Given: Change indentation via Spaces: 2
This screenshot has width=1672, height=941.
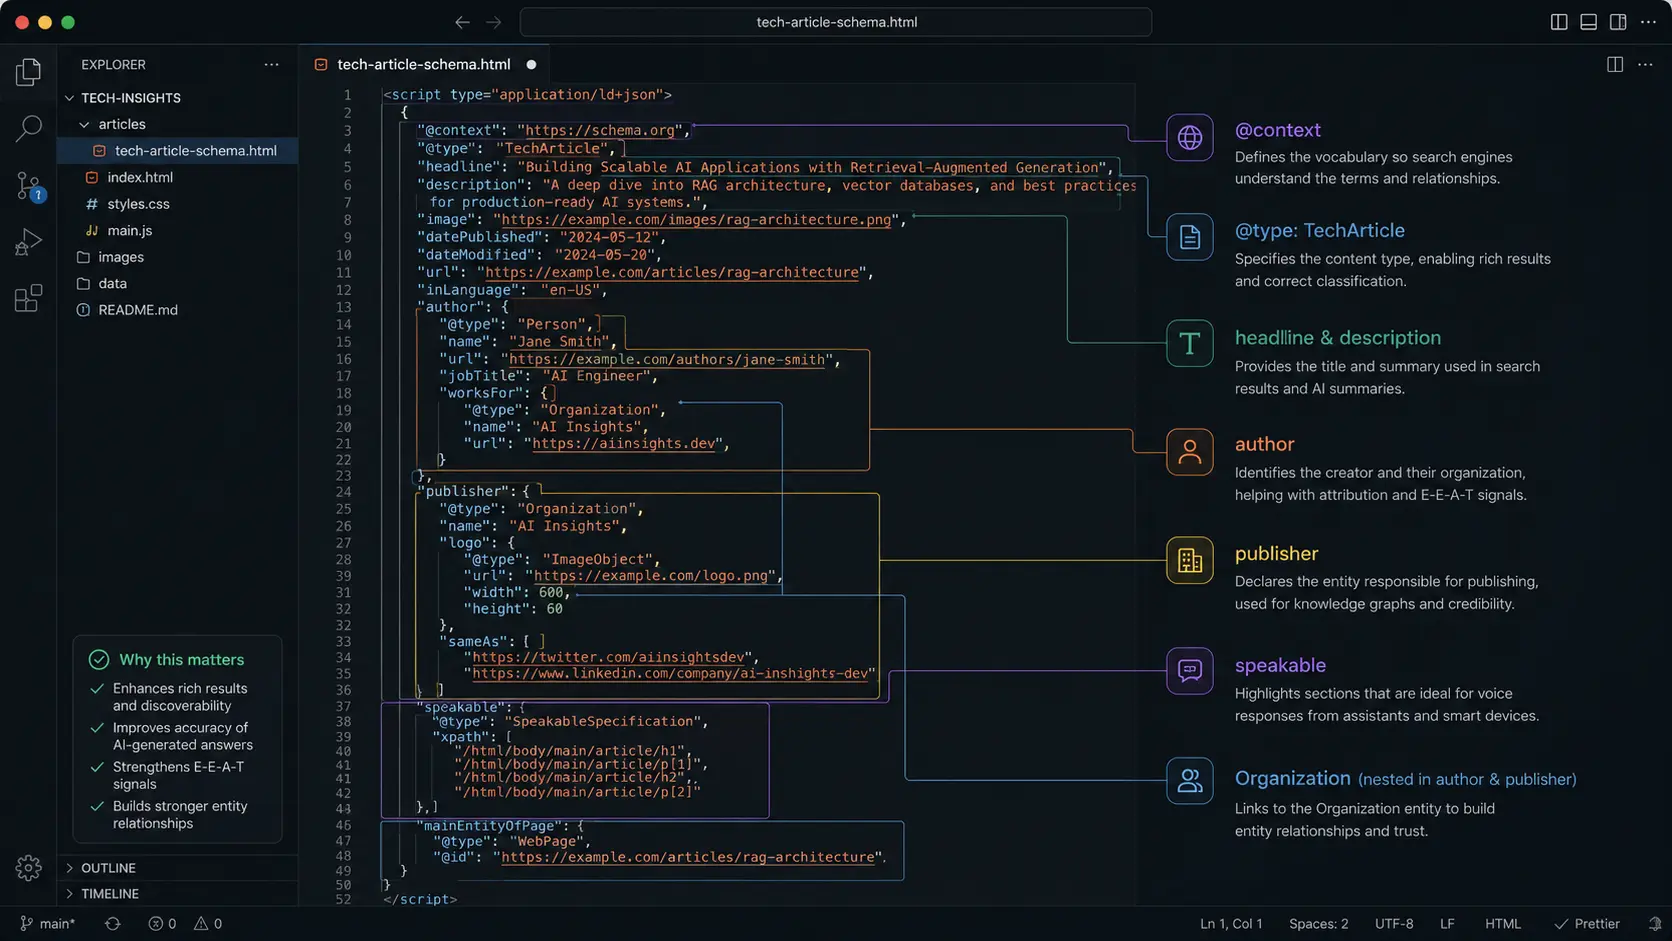Looking at the screenshot, I should pos(1318,924).
